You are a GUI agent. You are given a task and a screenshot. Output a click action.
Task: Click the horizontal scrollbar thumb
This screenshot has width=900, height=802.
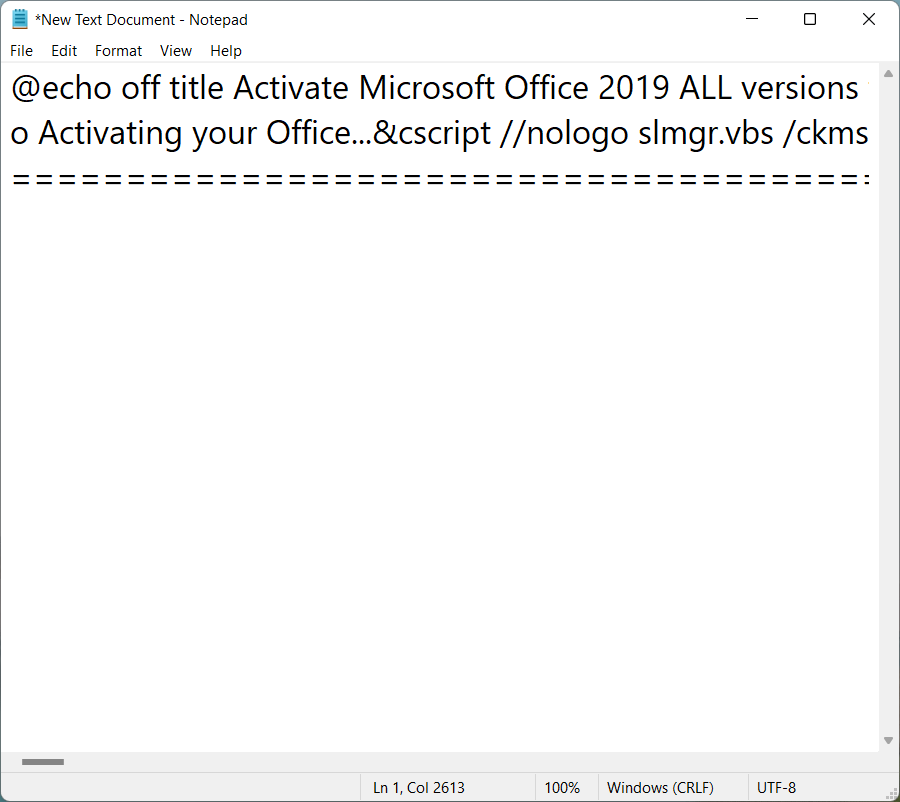43,762
